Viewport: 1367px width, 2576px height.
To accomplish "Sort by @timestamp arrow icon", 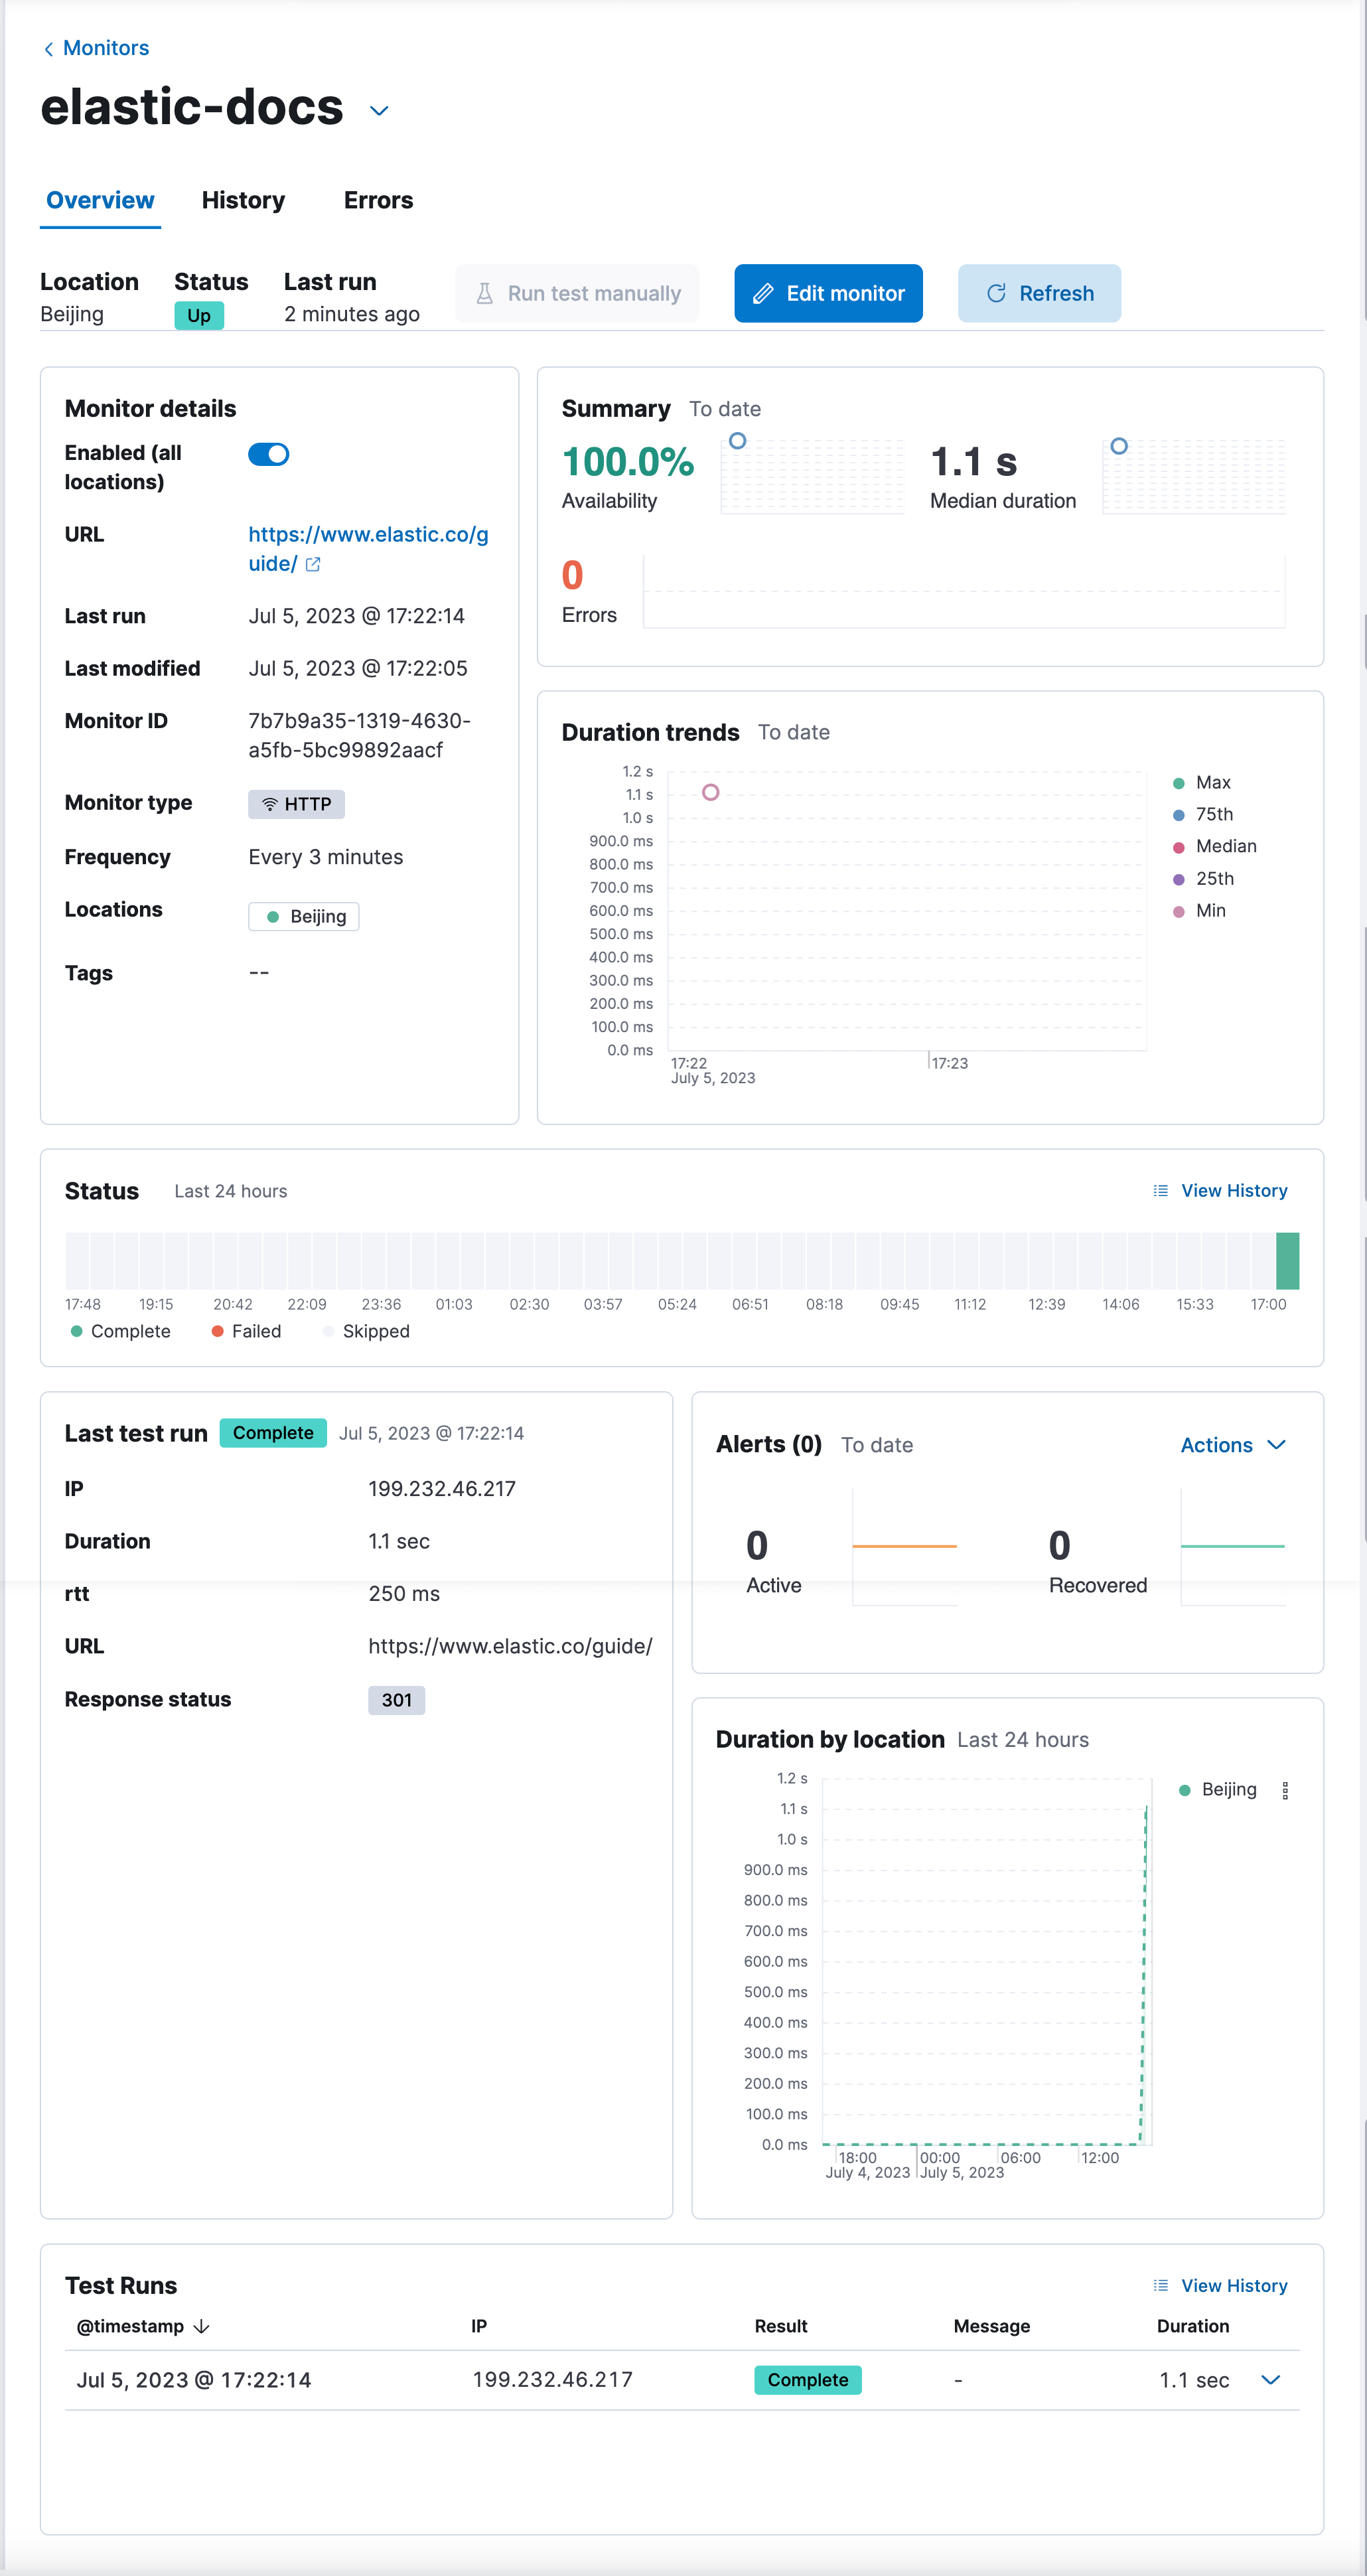I will [x=201, y=2326].
